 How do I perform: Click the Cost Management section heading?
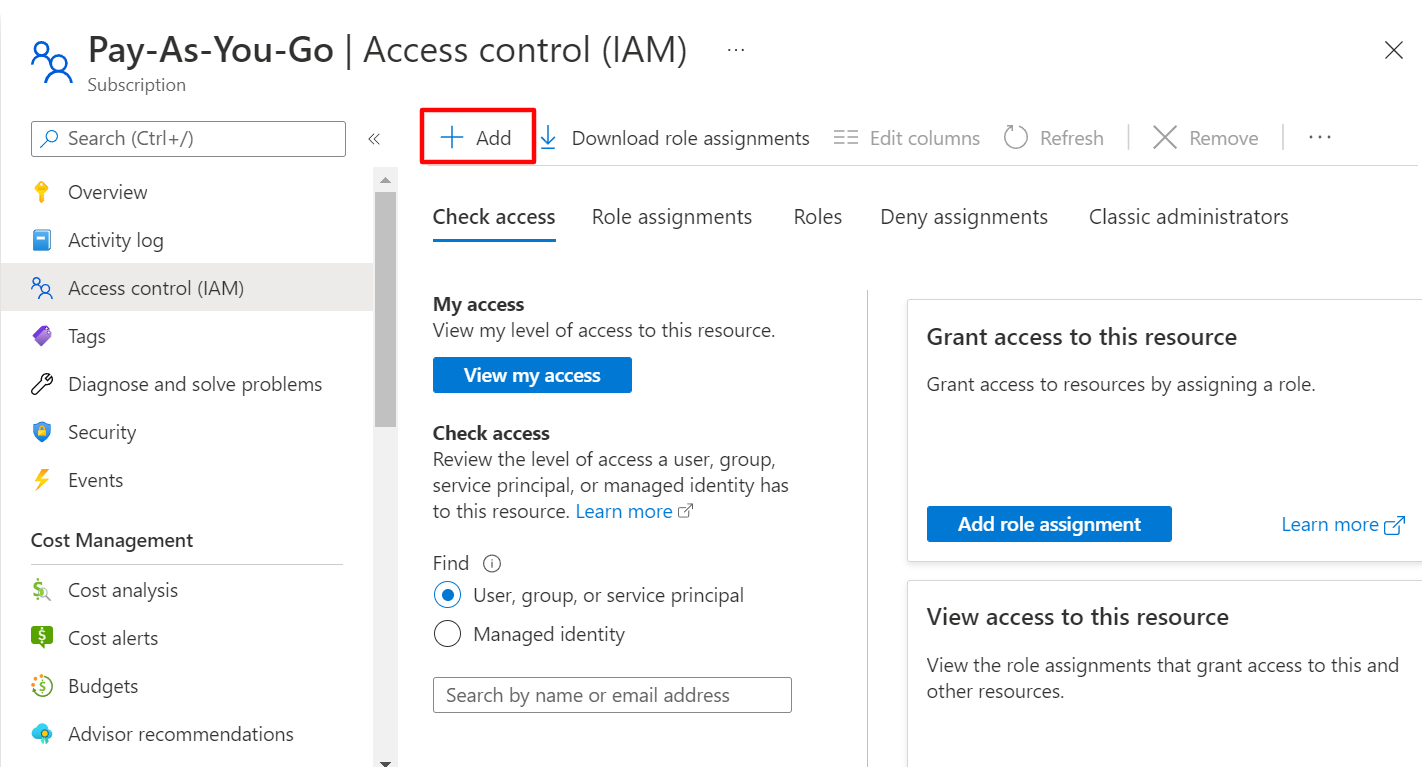[x=112, y=540]
